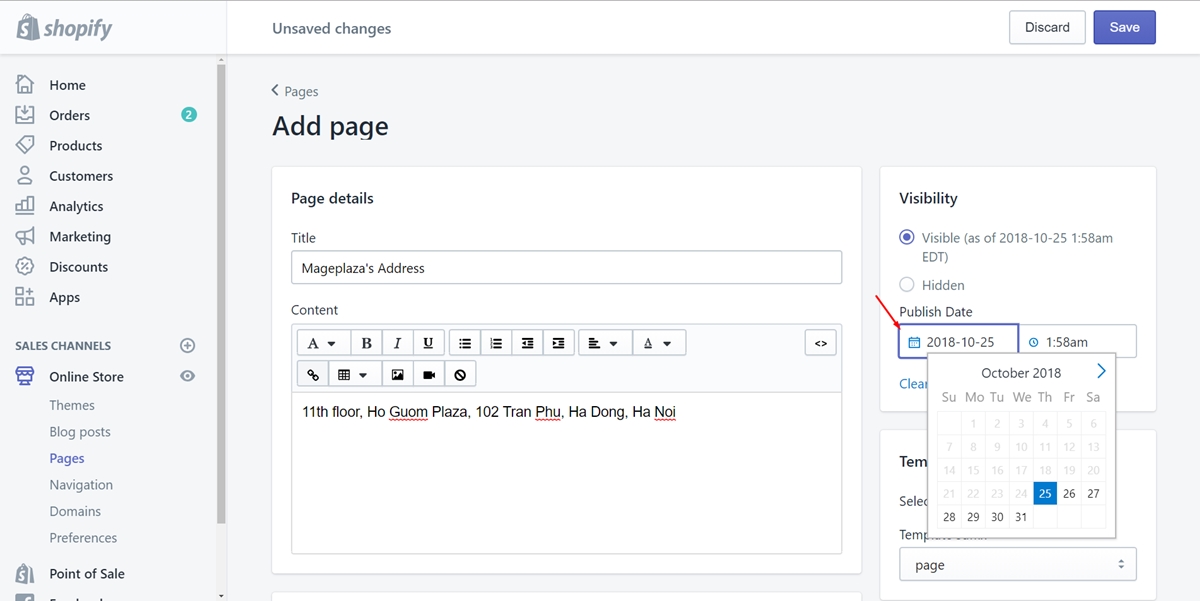Click the clear formatting icon
The image size is (1200, 601).
[459, 374]
